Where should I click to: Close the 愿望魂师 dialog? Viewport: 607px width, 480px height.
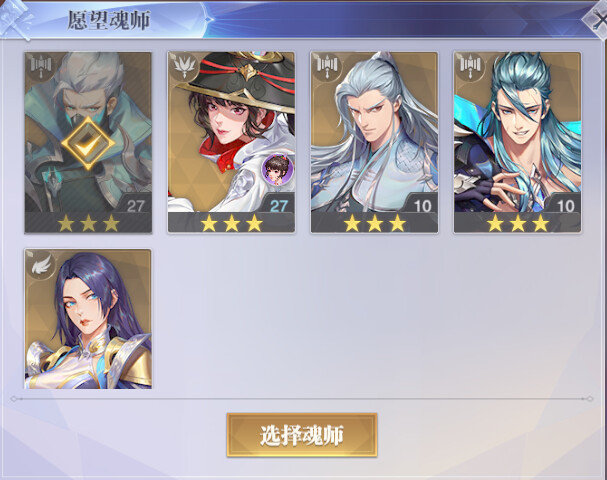coord(597,19)
